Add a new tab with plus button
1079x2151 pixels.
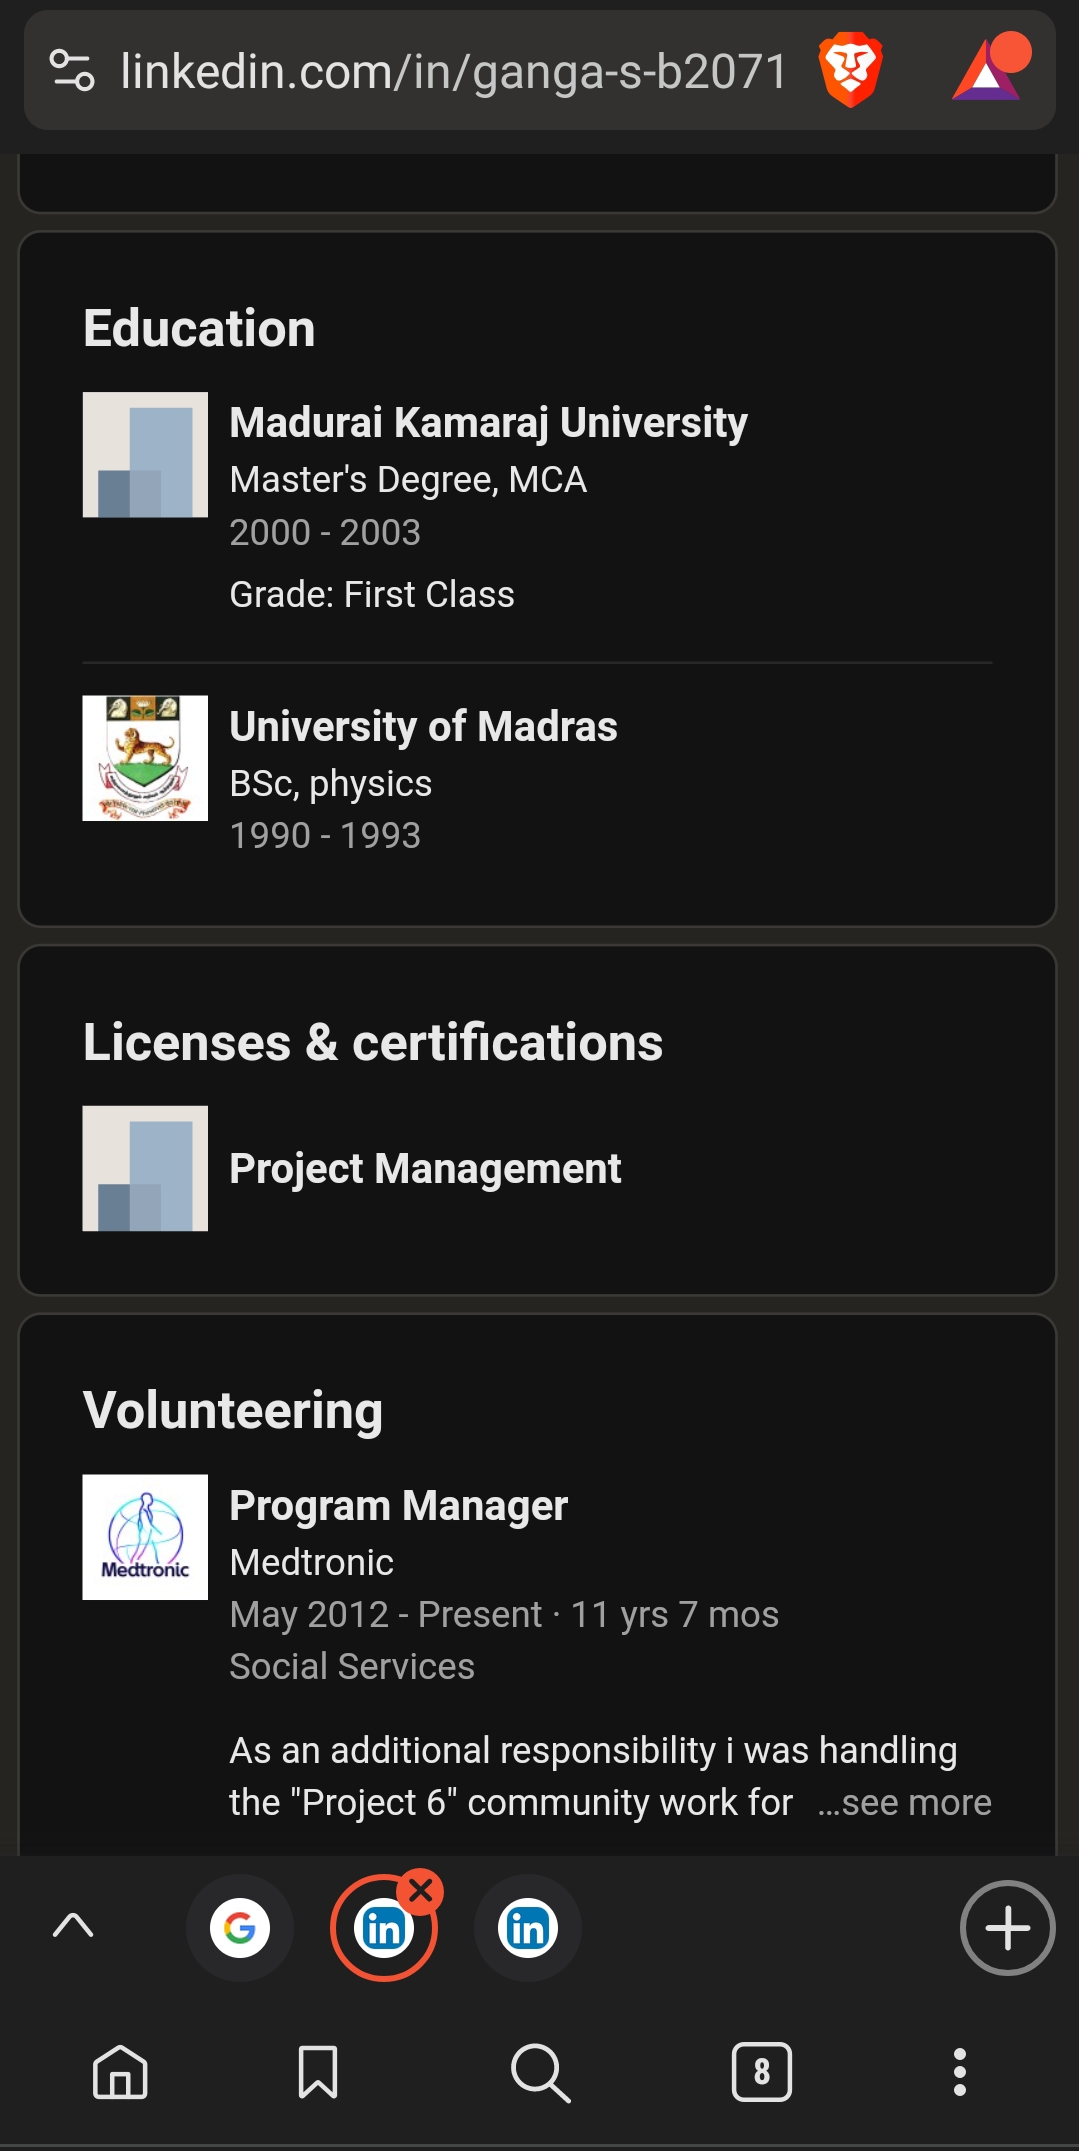point(1007,1927)
